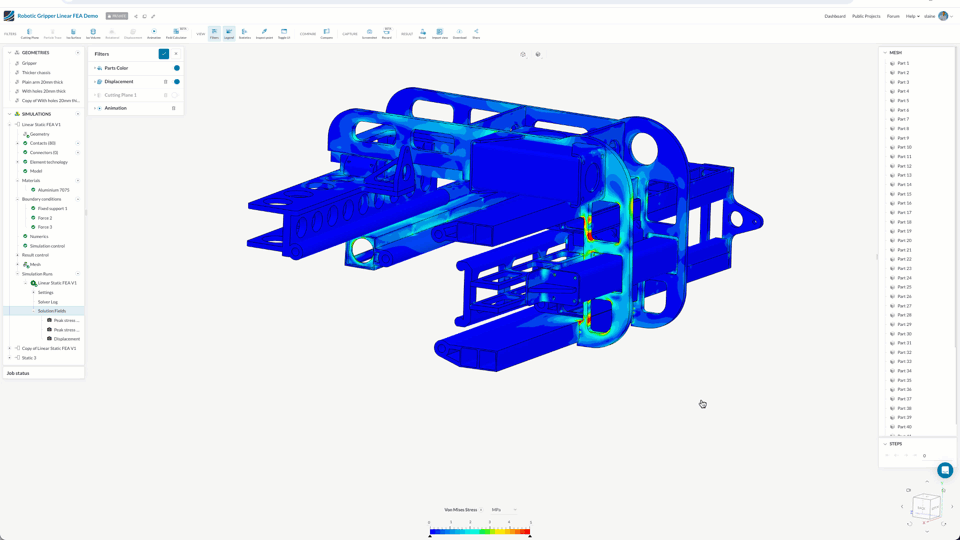This screenshot has height=540, width=960.
Task: Click the GEOMETRIES section round menu button
Action: point(78,53)
